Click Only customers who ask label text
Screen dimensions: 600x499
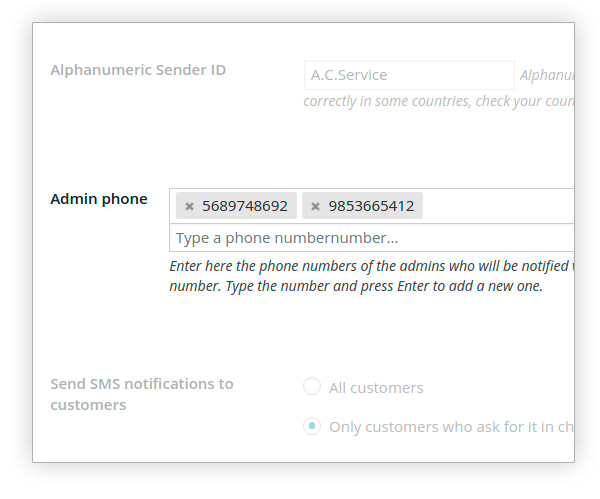tap(451, 427)
